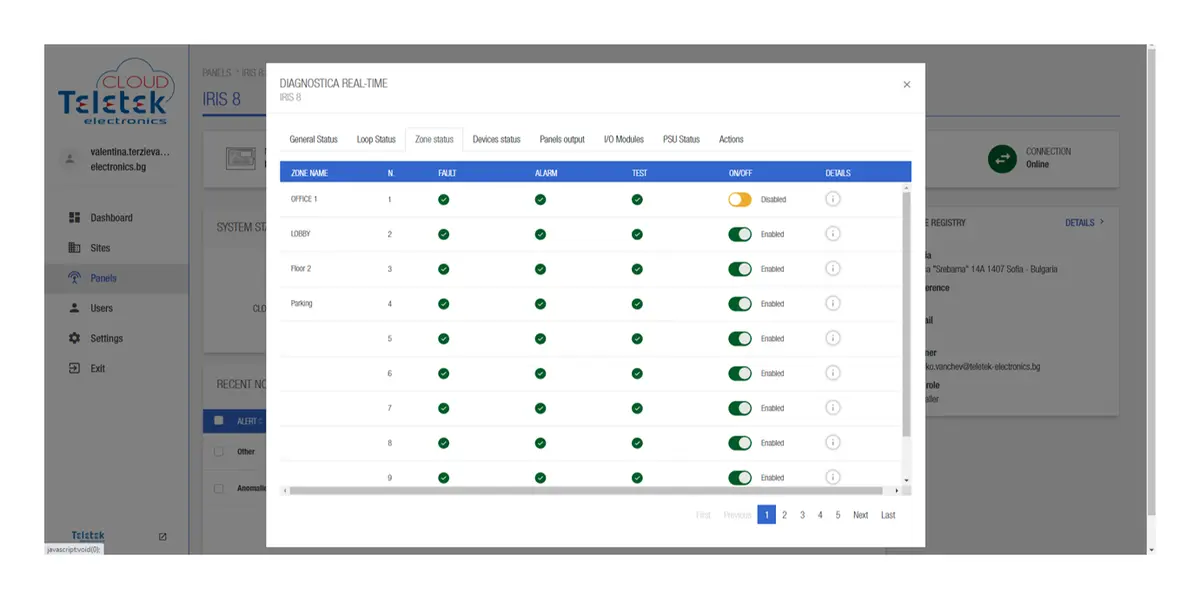Jump to the Last page
The height and width of the screenshot is (599, 1200).
pyautogui.click(x=888, y=515)
